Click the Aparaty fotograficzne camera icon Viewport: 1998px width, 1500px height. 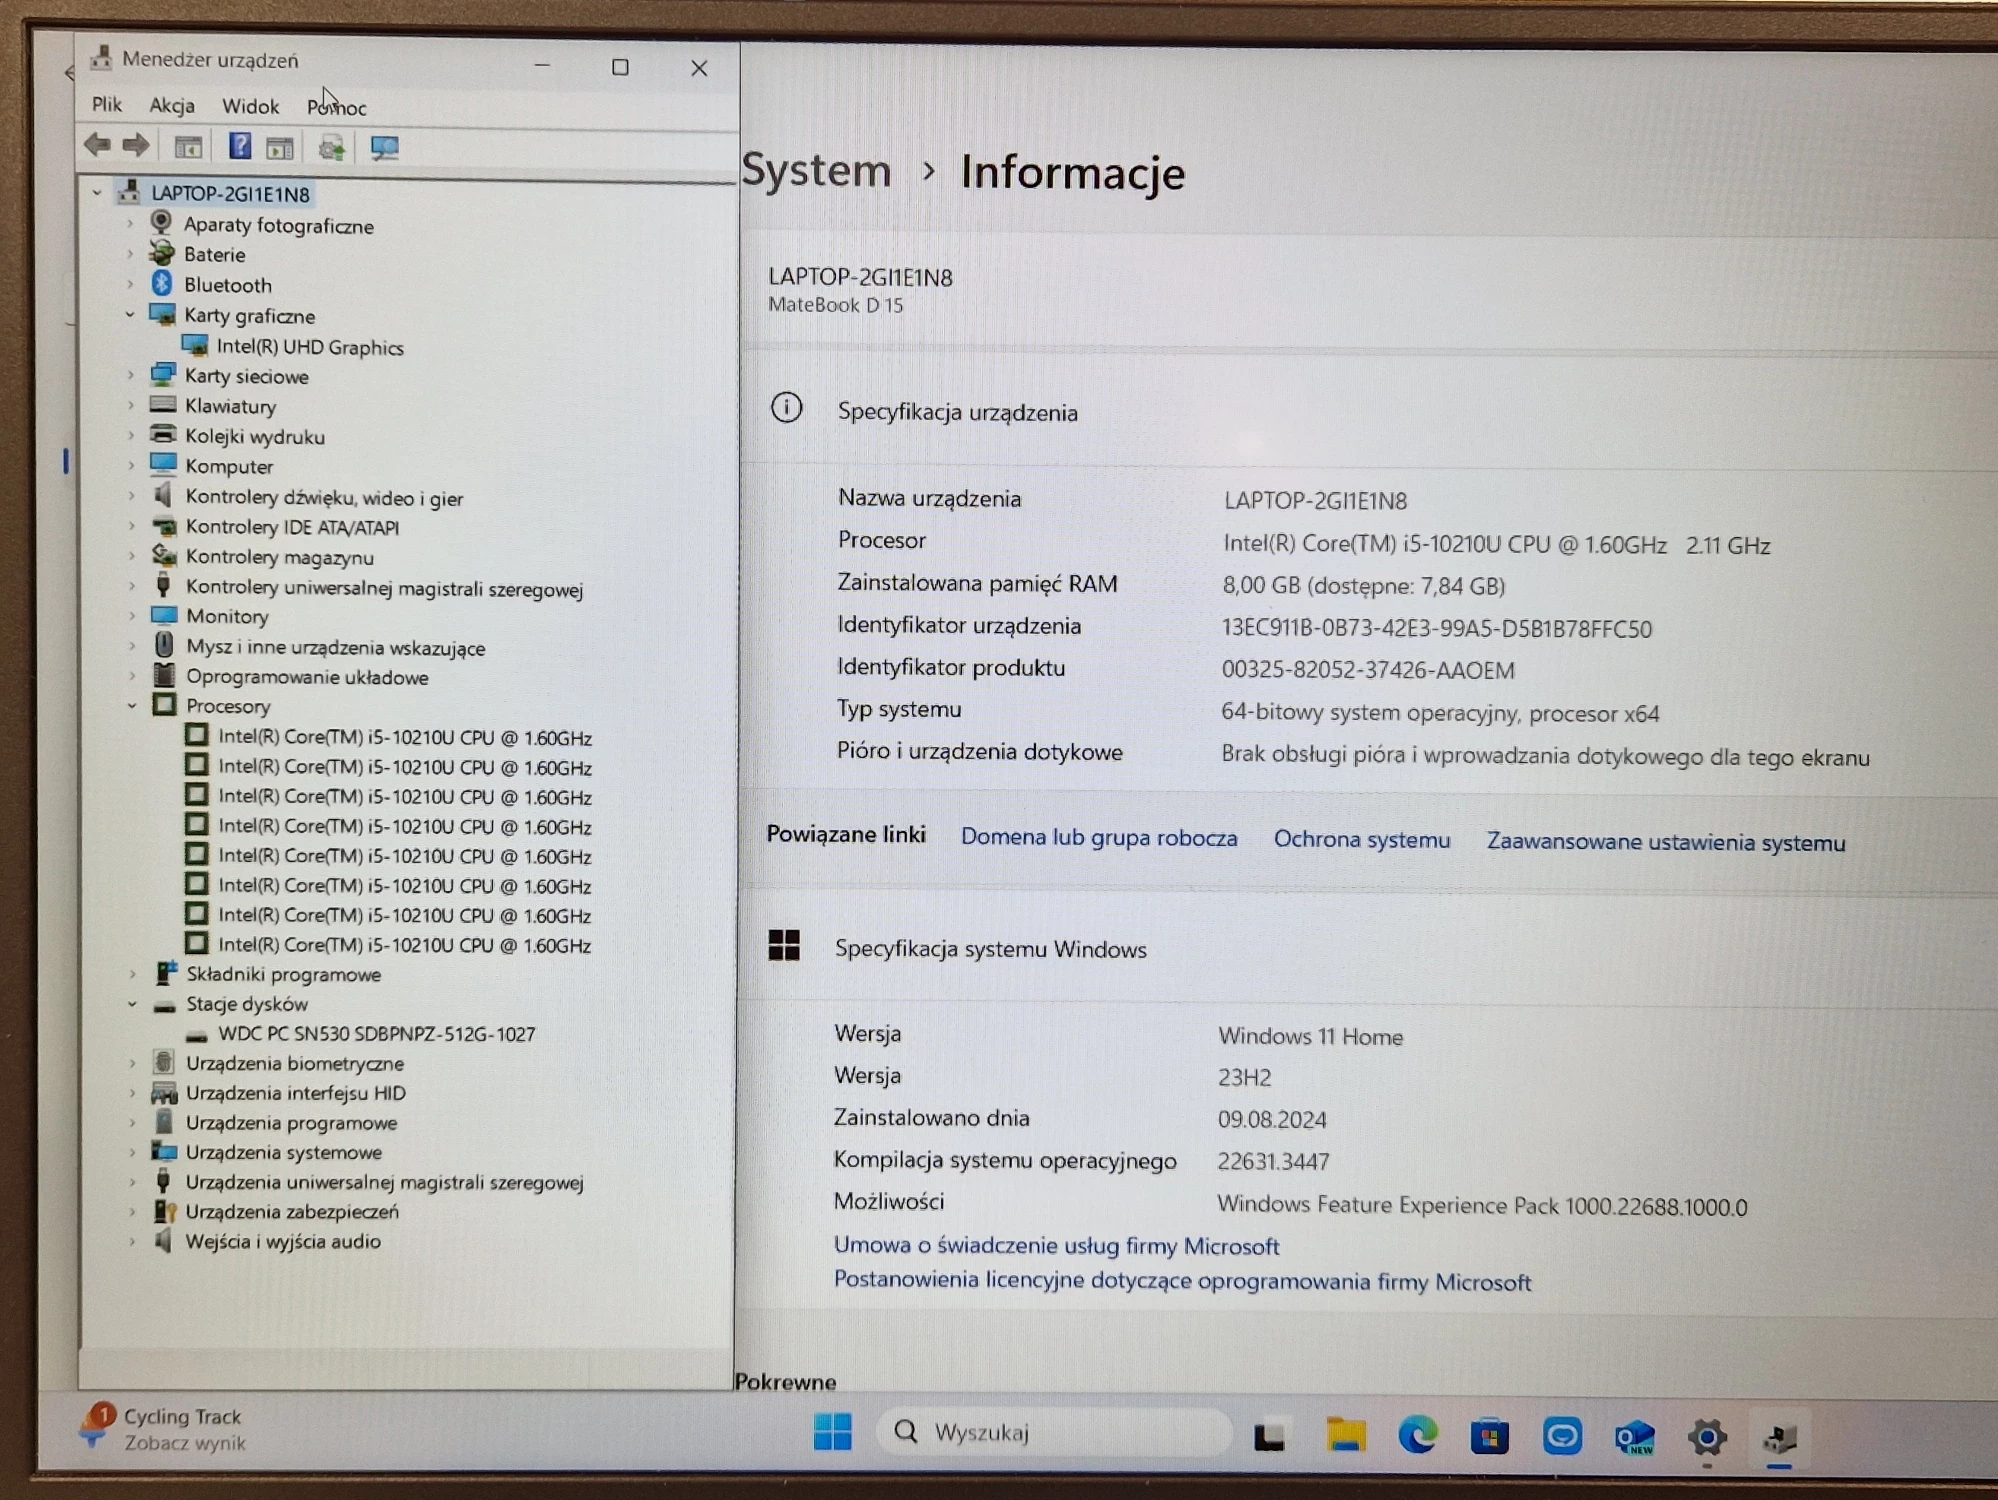coord(161,222)
